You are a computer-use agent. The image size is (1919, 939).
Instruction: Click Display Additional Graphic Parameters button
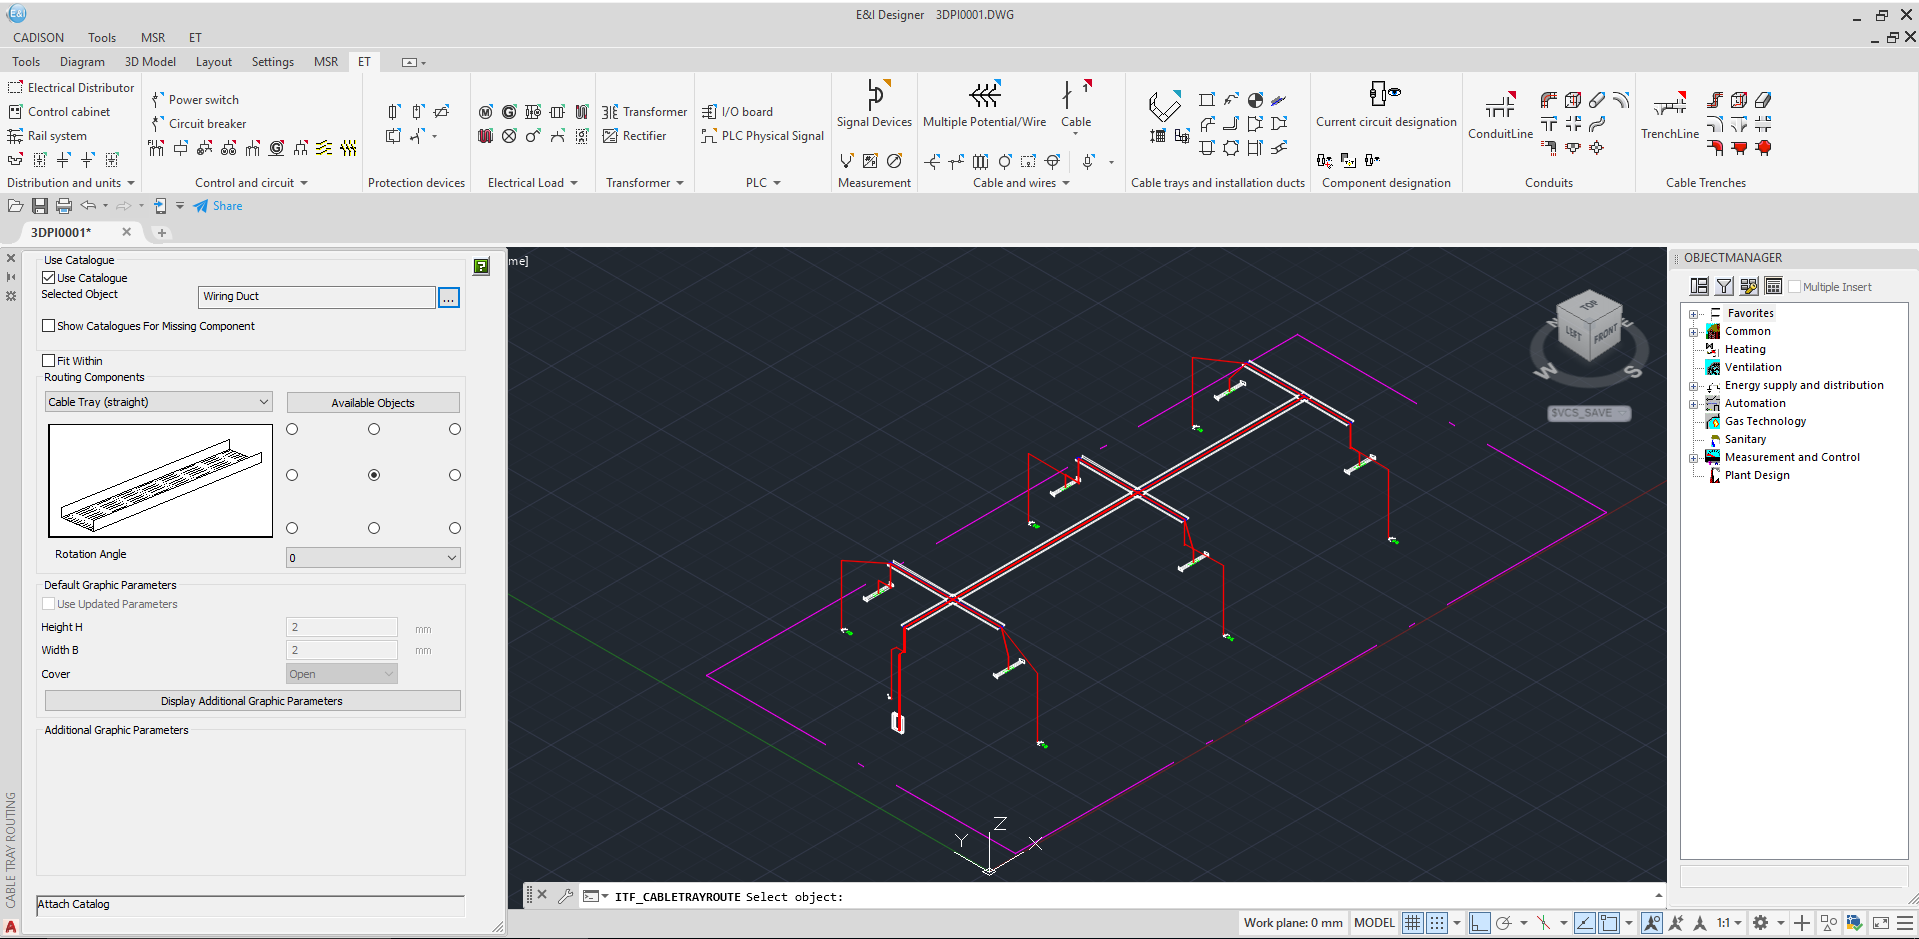[x=252, y=701]
